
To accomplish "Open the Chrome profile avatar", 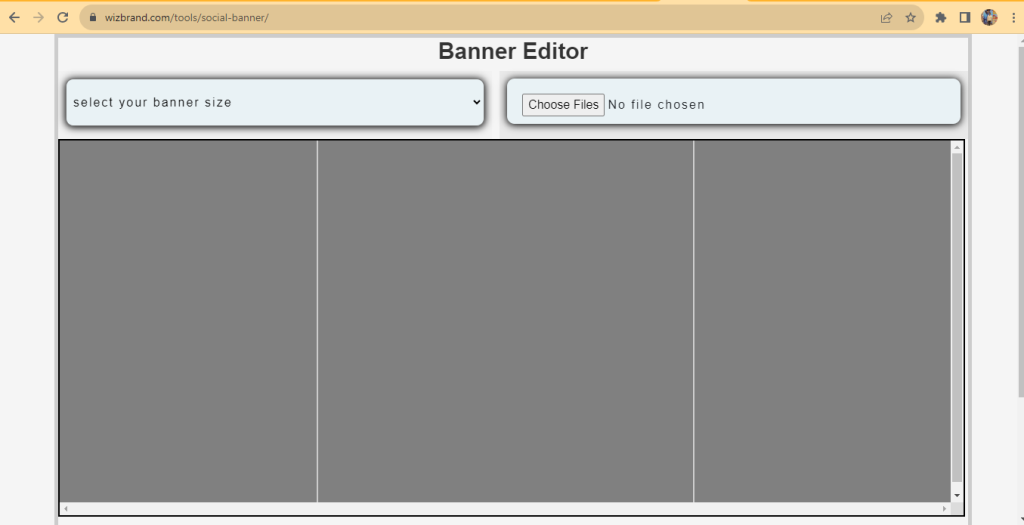I will tap(989, 17).
